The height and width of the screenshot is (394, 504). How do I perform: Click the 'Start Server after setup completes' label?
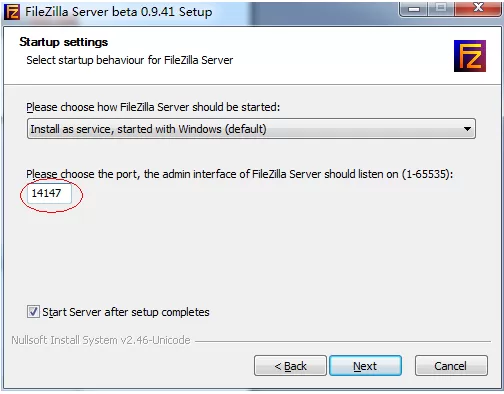(x=126, y=312)
